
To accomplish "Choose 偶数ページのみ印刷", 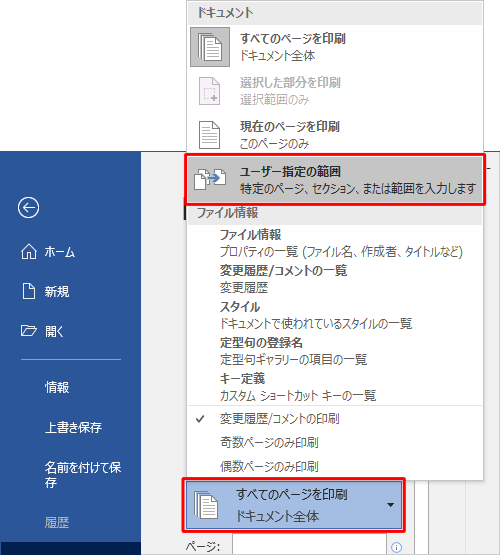I will (x=334, y=467).
